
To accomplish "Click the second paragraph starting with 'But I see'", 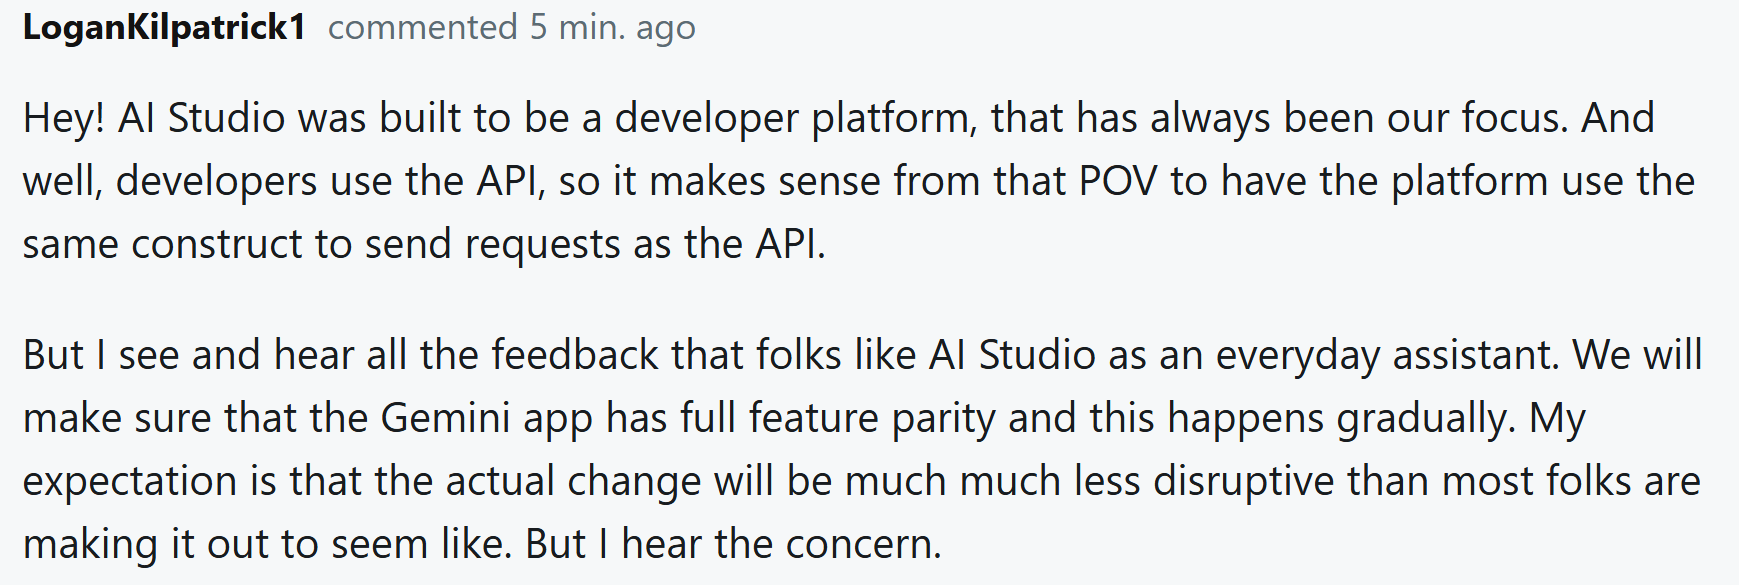I will (x=862, y=449).
